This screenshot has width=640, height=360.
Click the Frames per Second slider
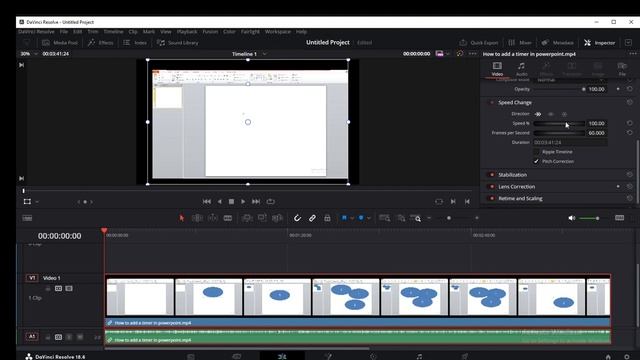[559, 133]
